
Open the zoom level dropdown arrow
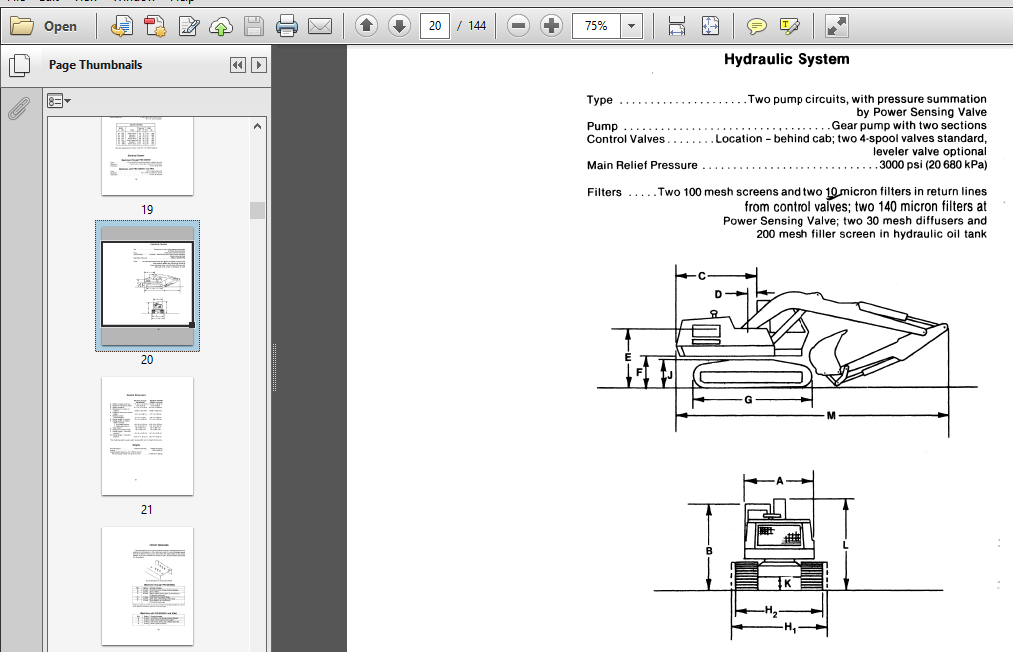[631, 26]
